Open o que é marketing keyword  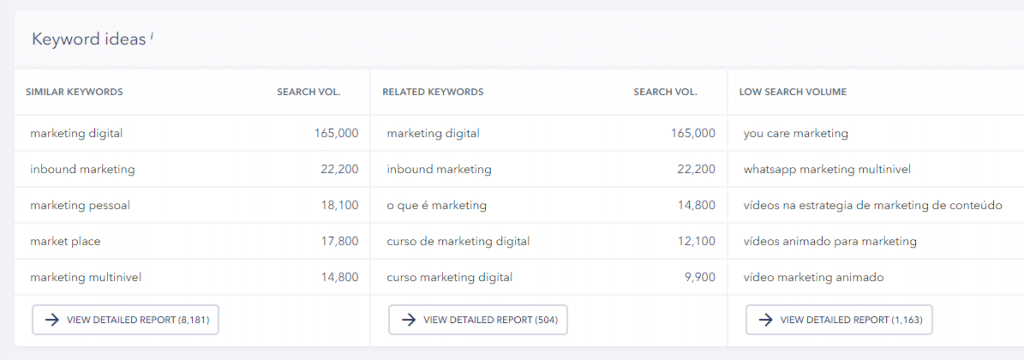point(436,205)
